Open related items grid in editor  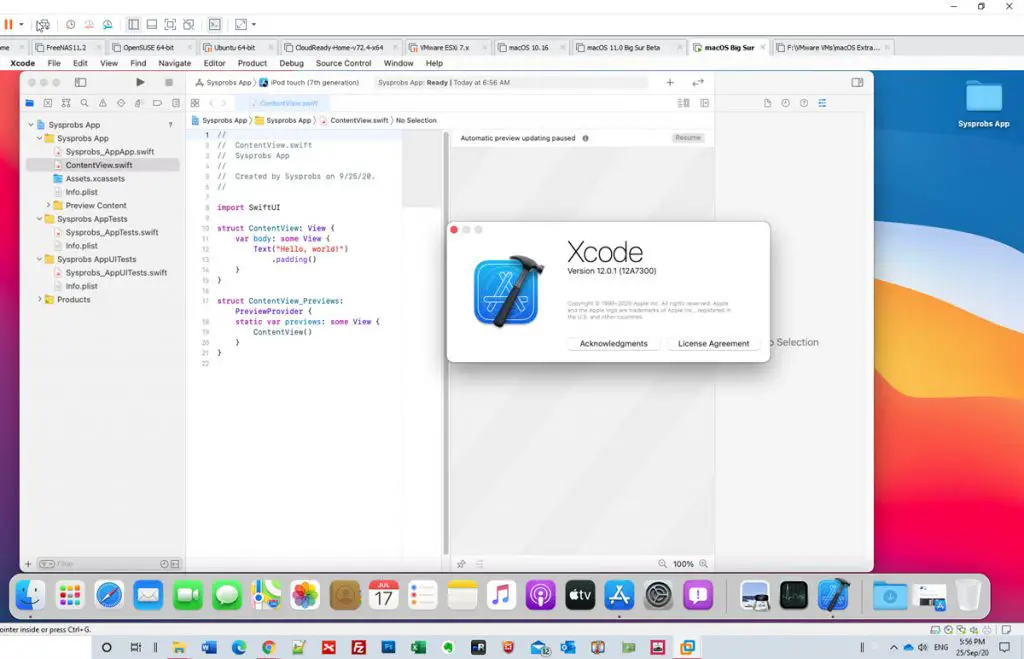[x=195, y=103]
